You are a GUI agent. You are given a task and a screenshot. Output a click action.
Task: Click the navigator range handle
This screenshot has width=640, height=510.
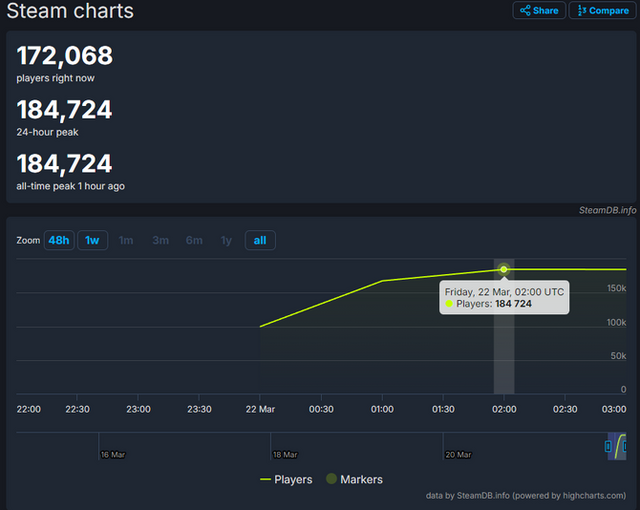pos(608,446)
